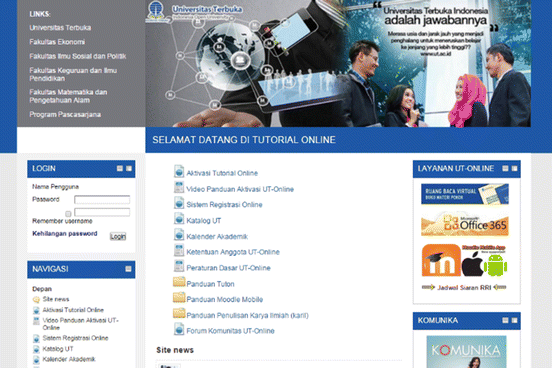Open the Ruang Baca Virtual banner
Screen dimensions: 552x368
pyautogui.click(x=465, y=194)
